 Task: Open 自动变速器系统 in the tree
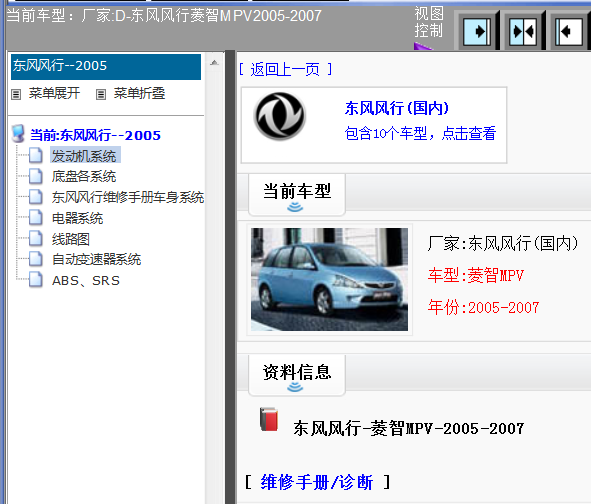(x=96, y=259)
